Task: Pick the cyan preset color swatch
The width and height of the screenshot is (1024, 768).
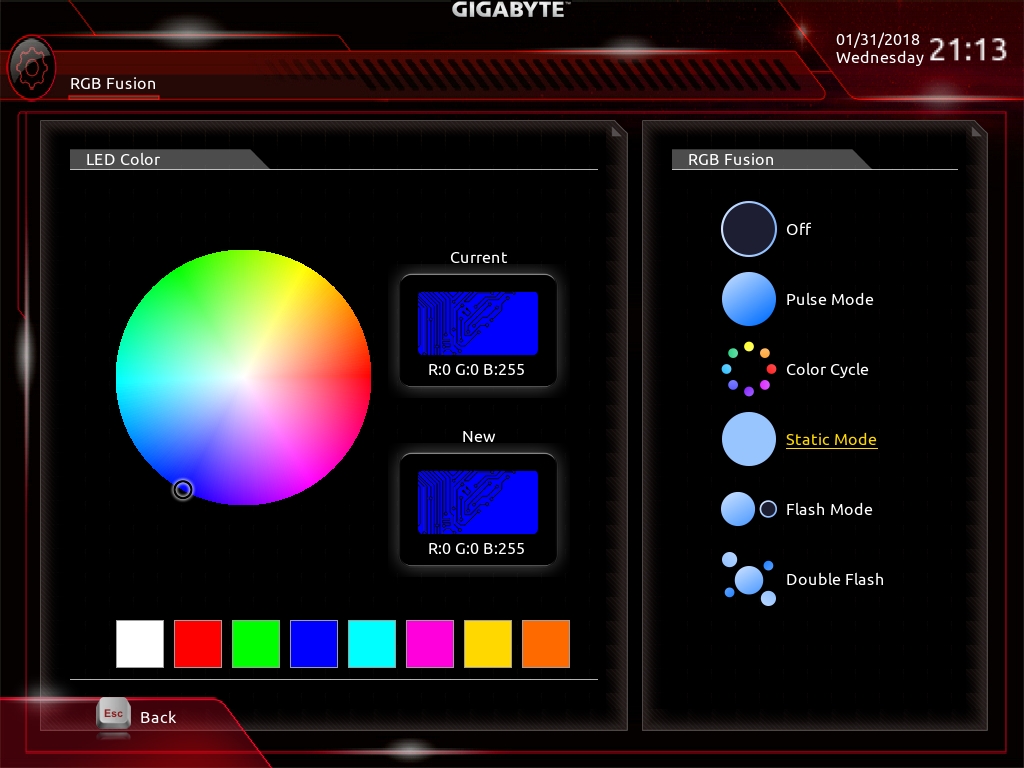Action: 372,644
